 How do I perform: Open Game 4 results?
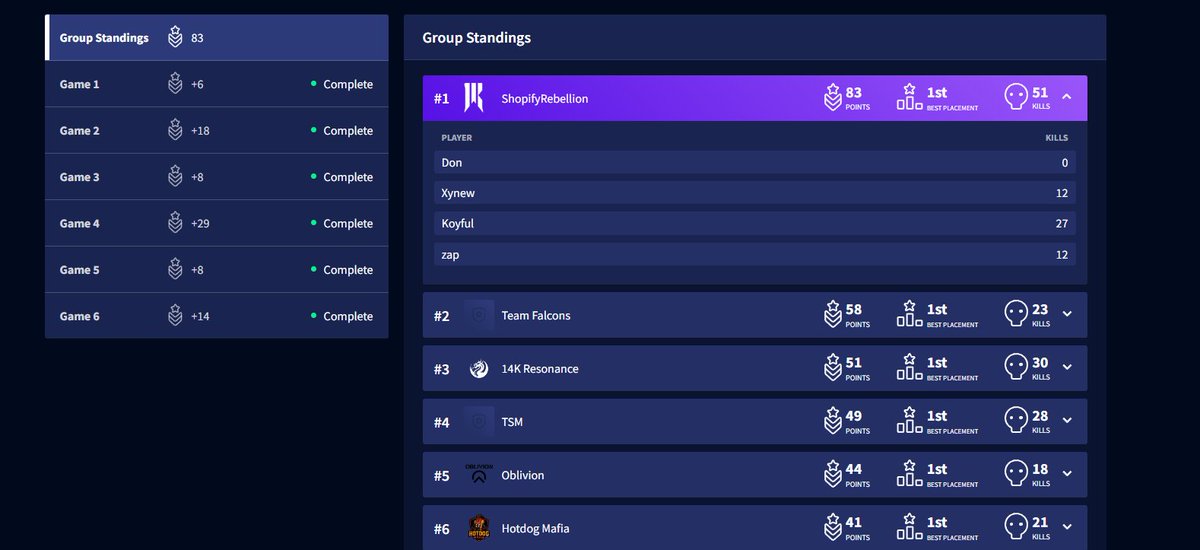coord(217,223)
